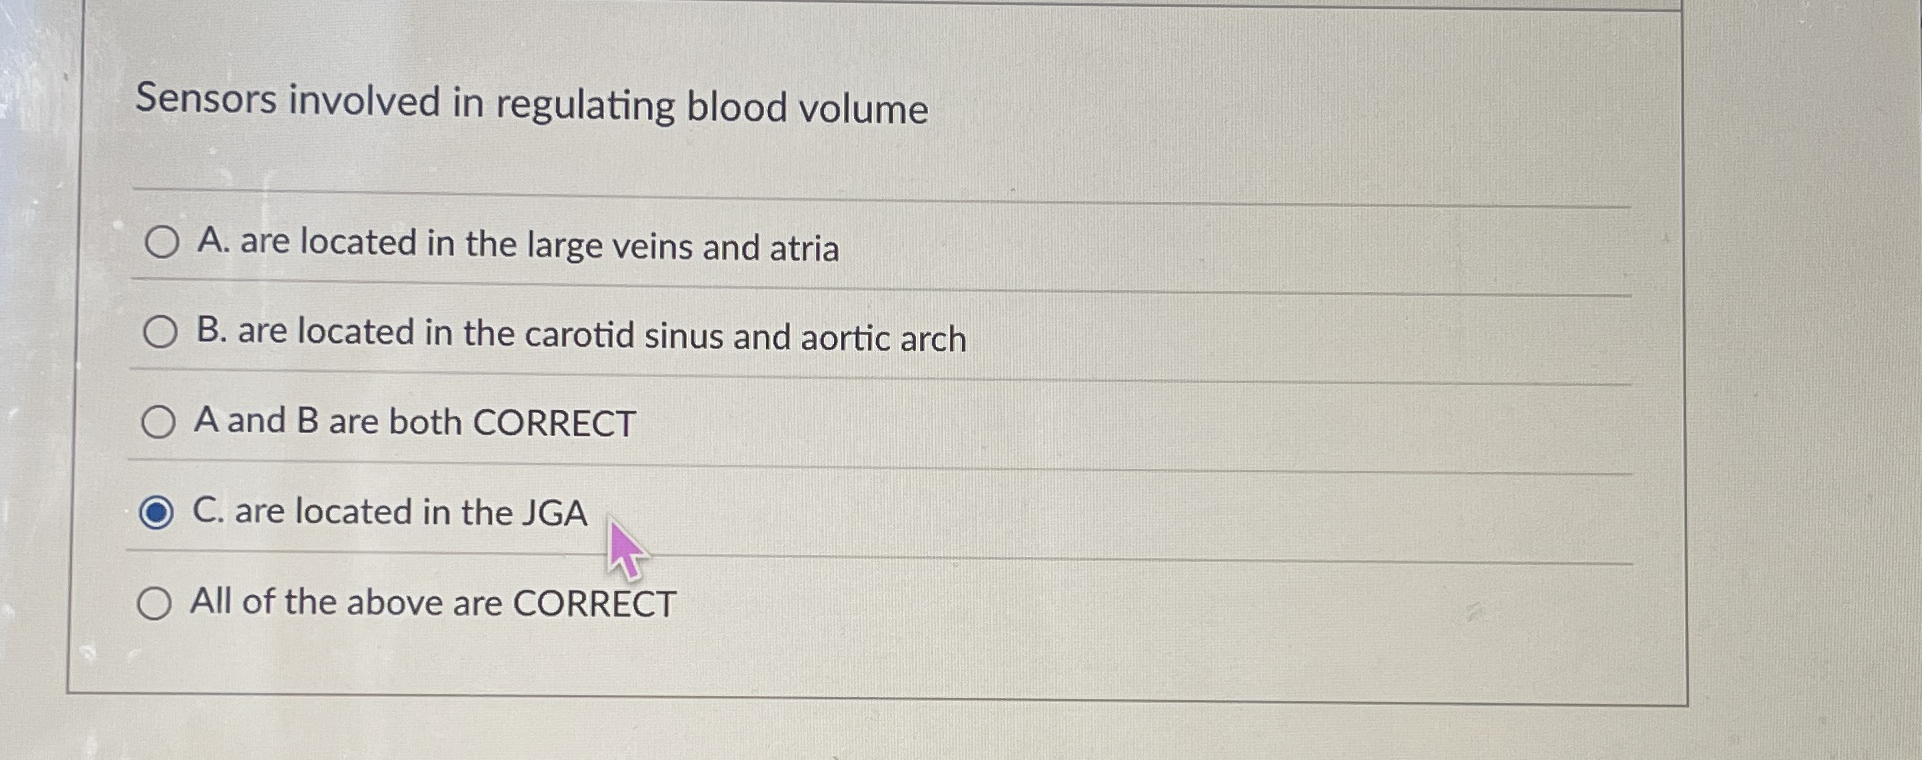This screenshot has width=1922, height=760.
Task: Select the 'All of the above are CORRECT' radio button
Action: [156, 602]
